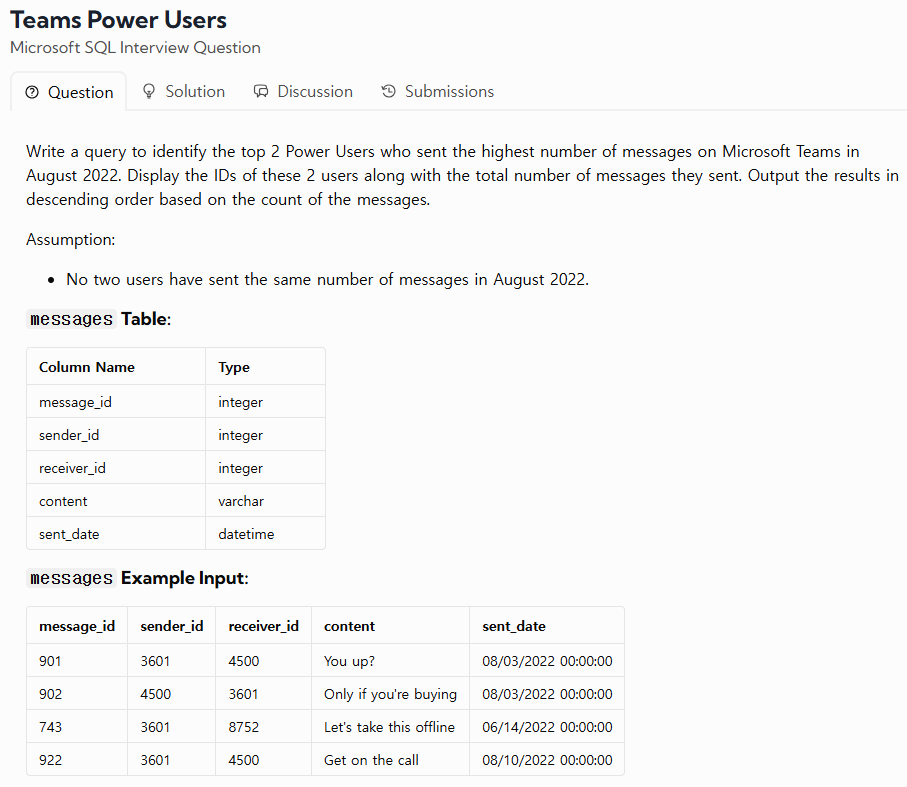Click the message_id header in example table

pos(77,626)
